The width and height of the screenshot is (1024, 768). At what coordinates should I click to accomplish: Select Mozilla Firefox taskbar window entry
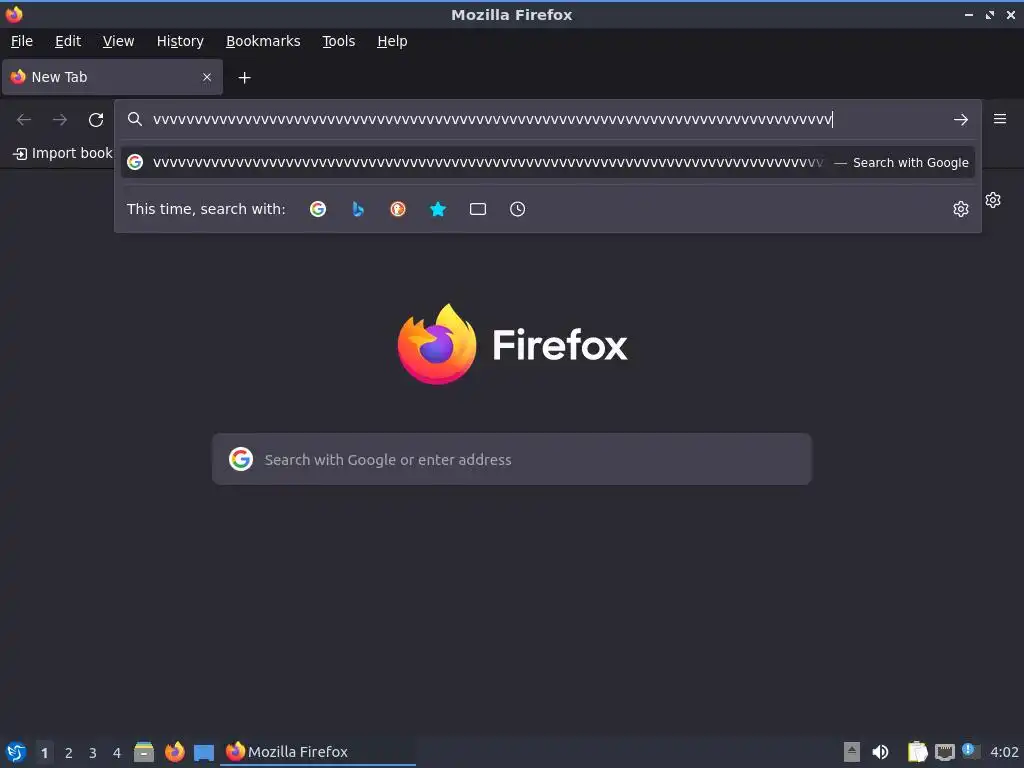coord(318,752)
